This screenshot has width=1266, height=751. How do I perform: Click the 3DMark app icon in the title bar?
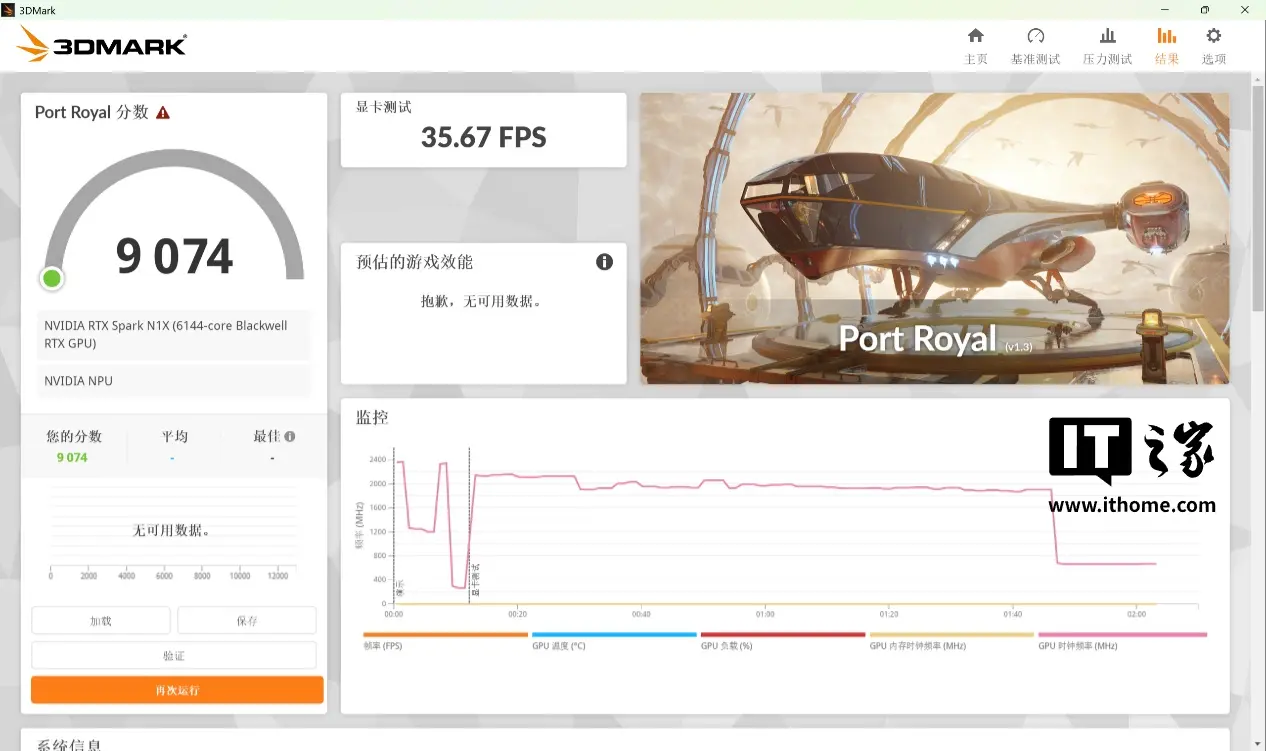pyautogui.click(x=8, y=9)
